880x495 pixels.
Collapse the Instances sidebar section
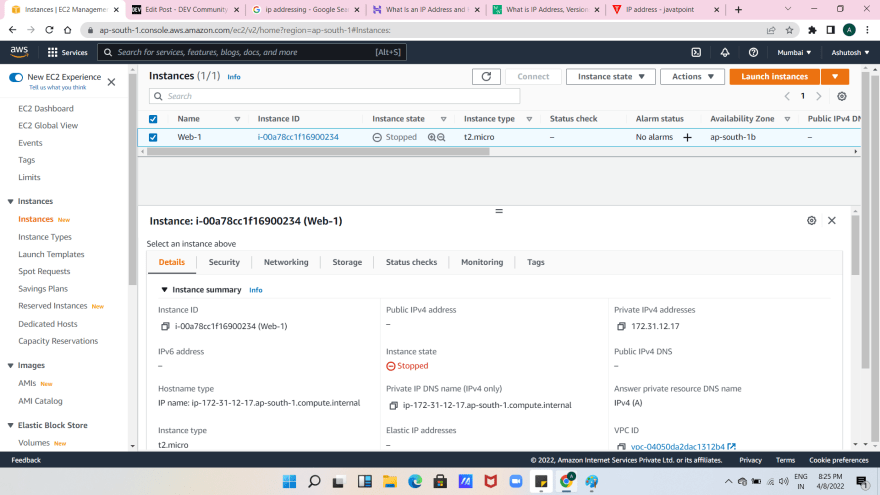click(10, 201)
